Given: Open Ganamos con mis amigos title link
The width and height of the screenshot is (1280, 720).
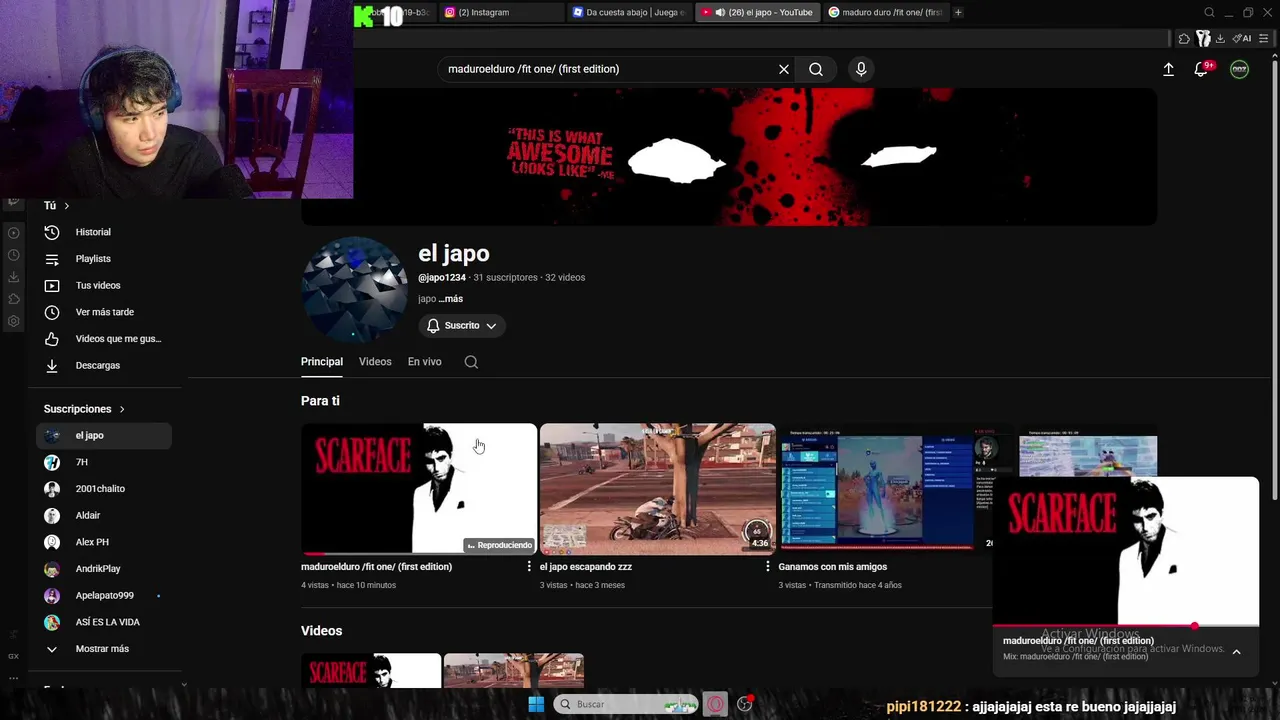Looking at the screenshot, I should (x=833, y=567).
